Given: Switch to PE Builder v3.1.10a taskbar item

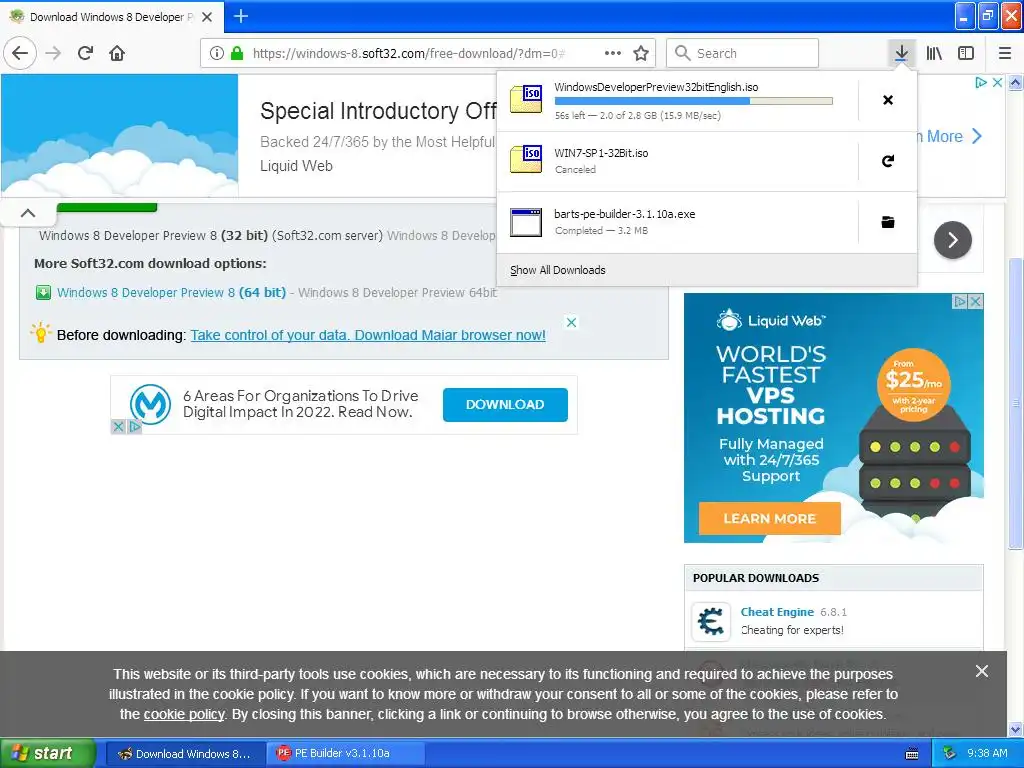Looking at the screenshot, I should (345, 753).
